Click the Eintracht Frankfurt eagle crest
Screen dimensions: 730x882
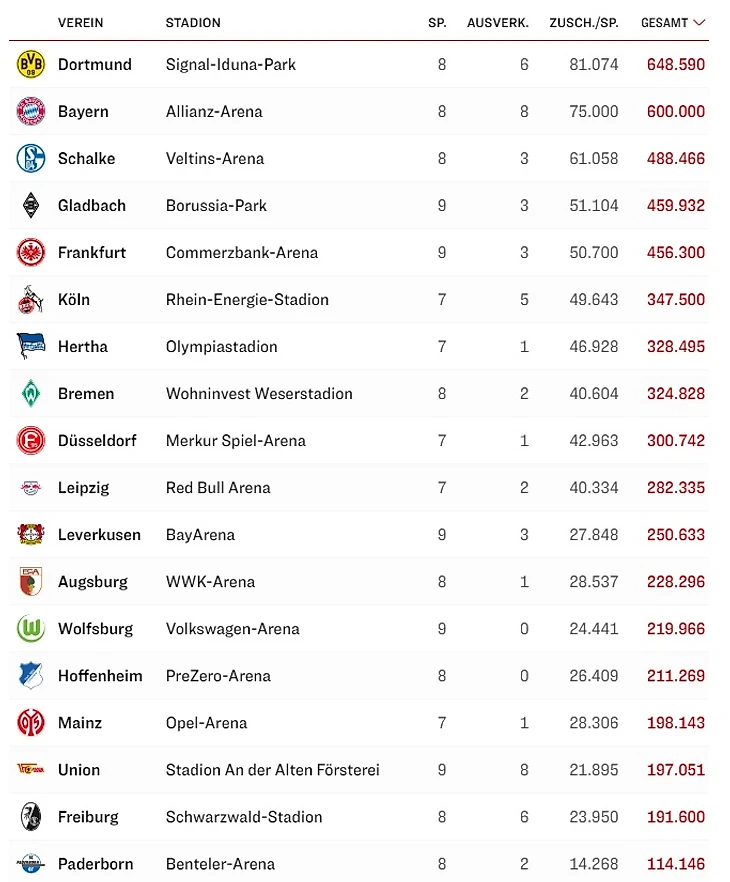[x=31, y=253]
